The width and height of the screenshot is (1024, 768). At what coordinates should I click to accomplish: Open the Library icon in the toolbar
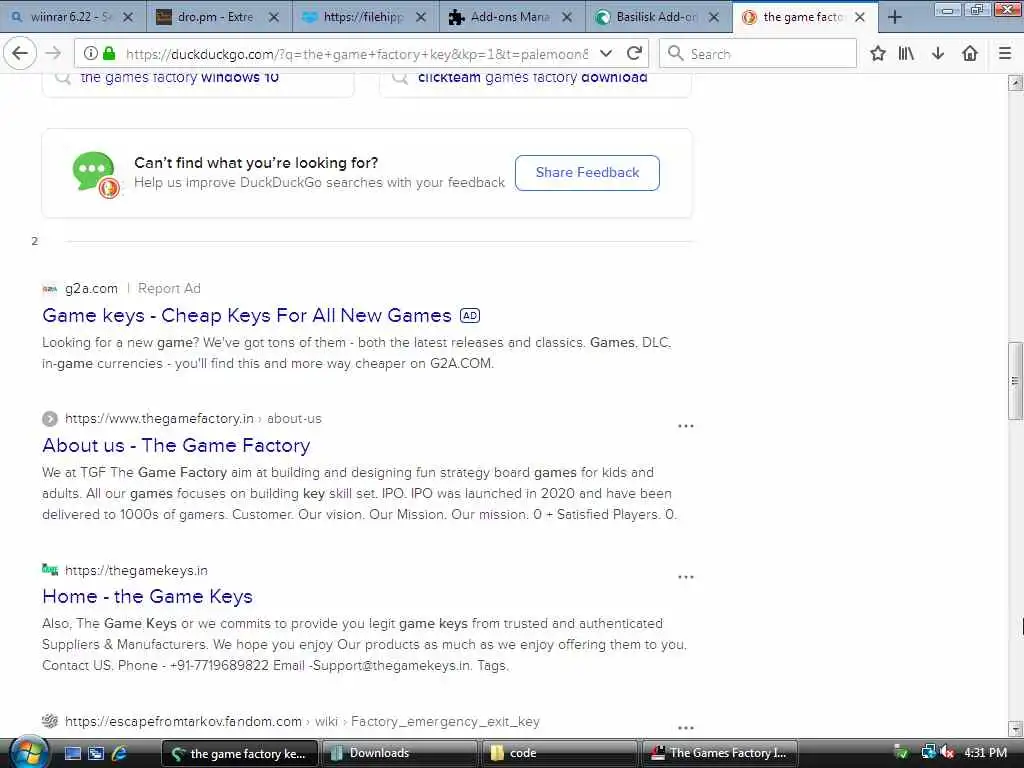906,54
